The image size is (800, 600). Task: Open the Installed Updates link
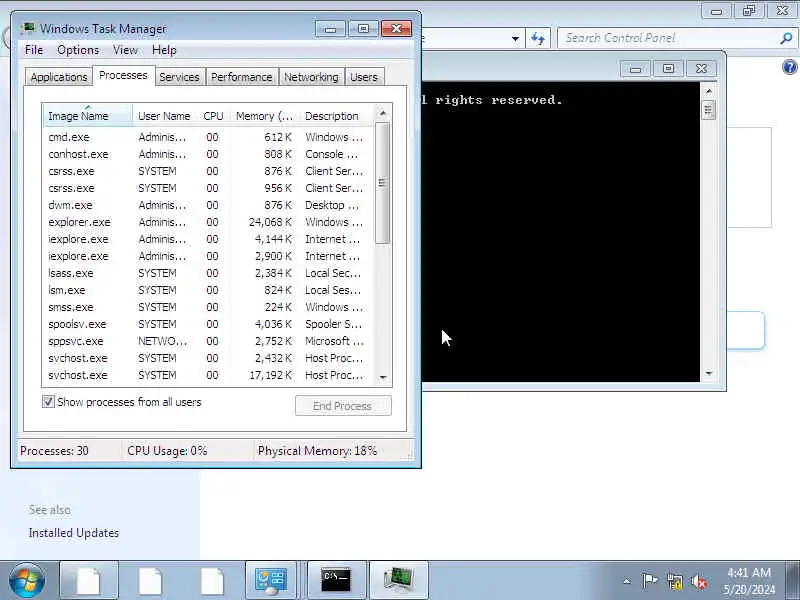pos(73,533)
